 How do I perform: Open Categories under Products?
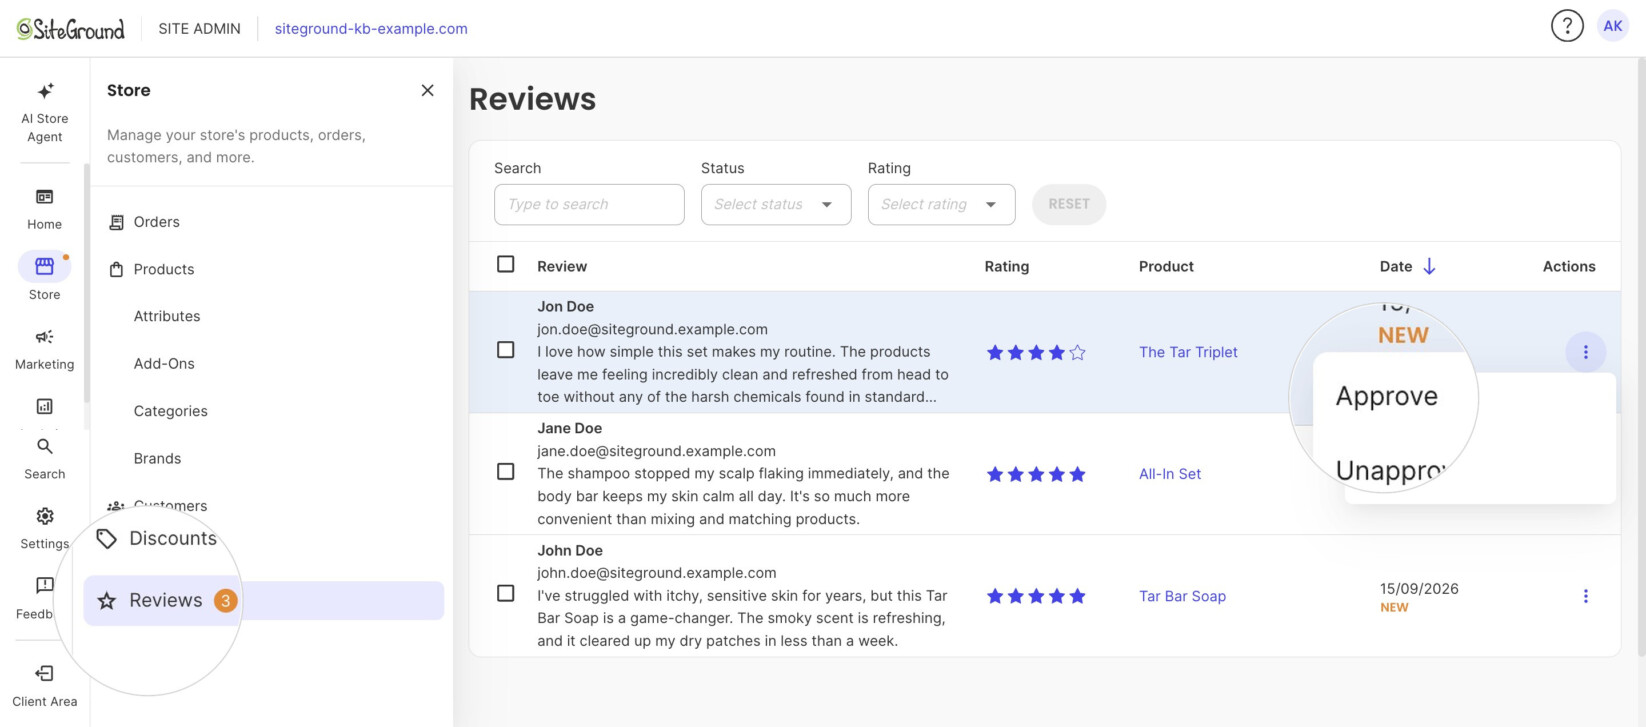tap(171, 411)
